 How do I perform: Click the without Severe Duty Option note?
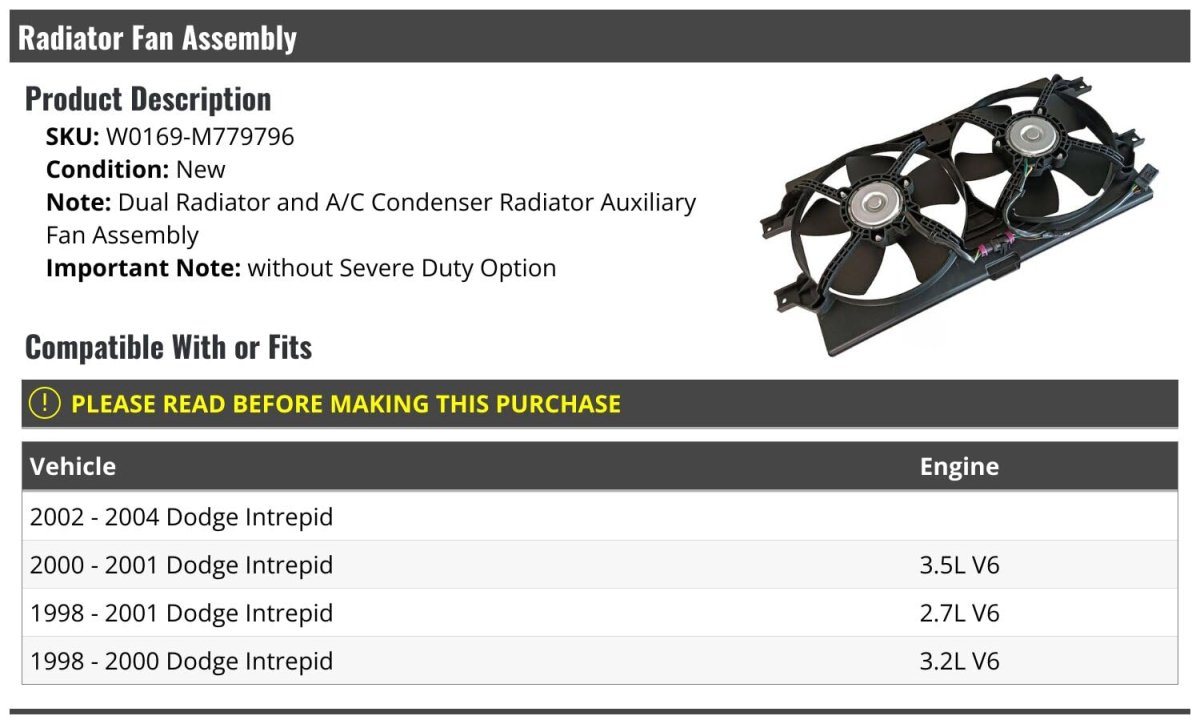402,268
